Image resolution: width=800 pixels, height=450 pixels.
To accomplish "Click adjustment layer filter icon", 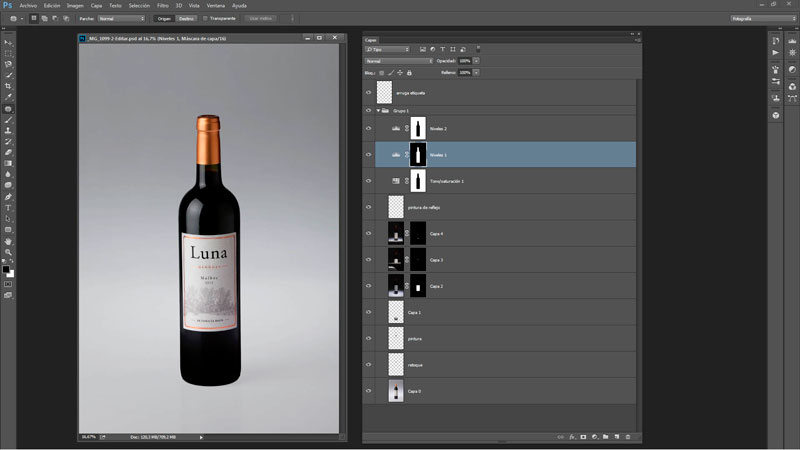I will tap(433, 49).
